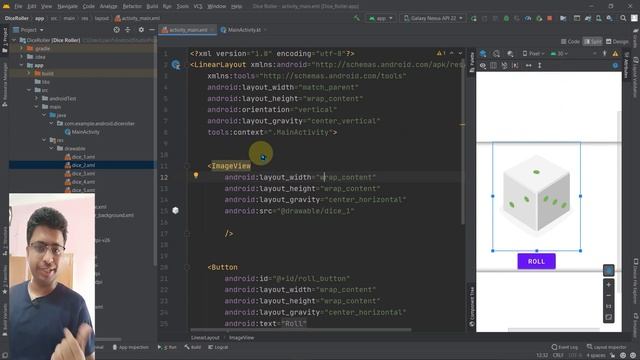Open the Layout Inspector

pos(606,347)
